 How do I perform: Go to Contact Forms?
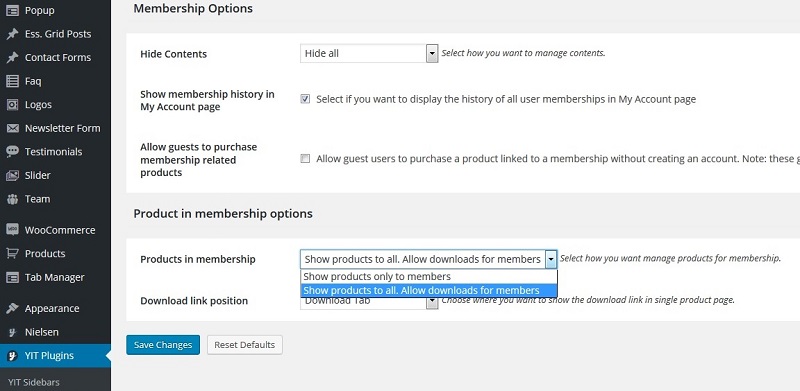pos(58,57)
